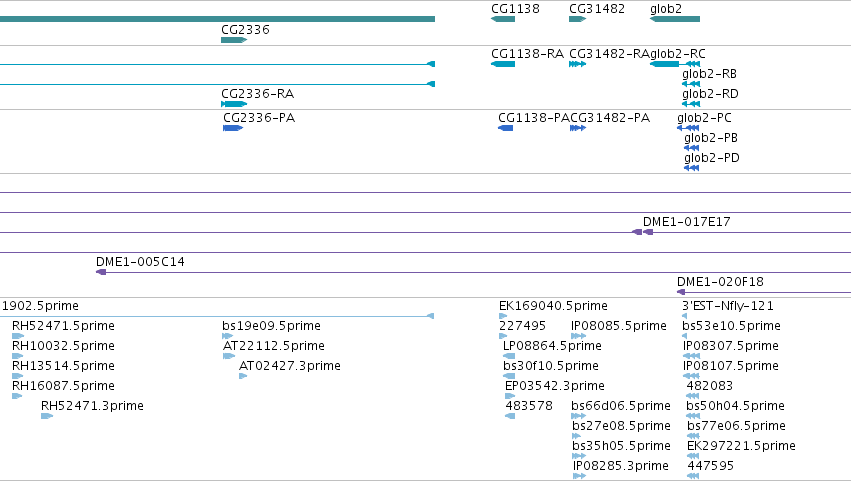Select the CG31482 gene arrow
The image size is (851, 481).
click(577, 19)
